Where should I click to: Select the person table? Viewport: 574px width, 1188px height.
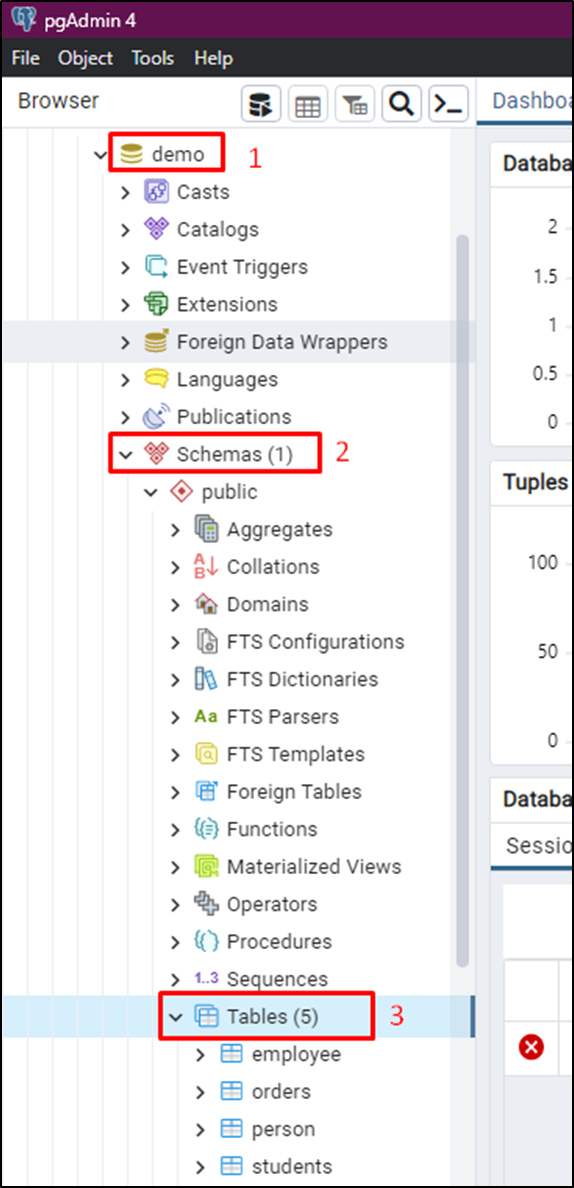[283, 1129]
